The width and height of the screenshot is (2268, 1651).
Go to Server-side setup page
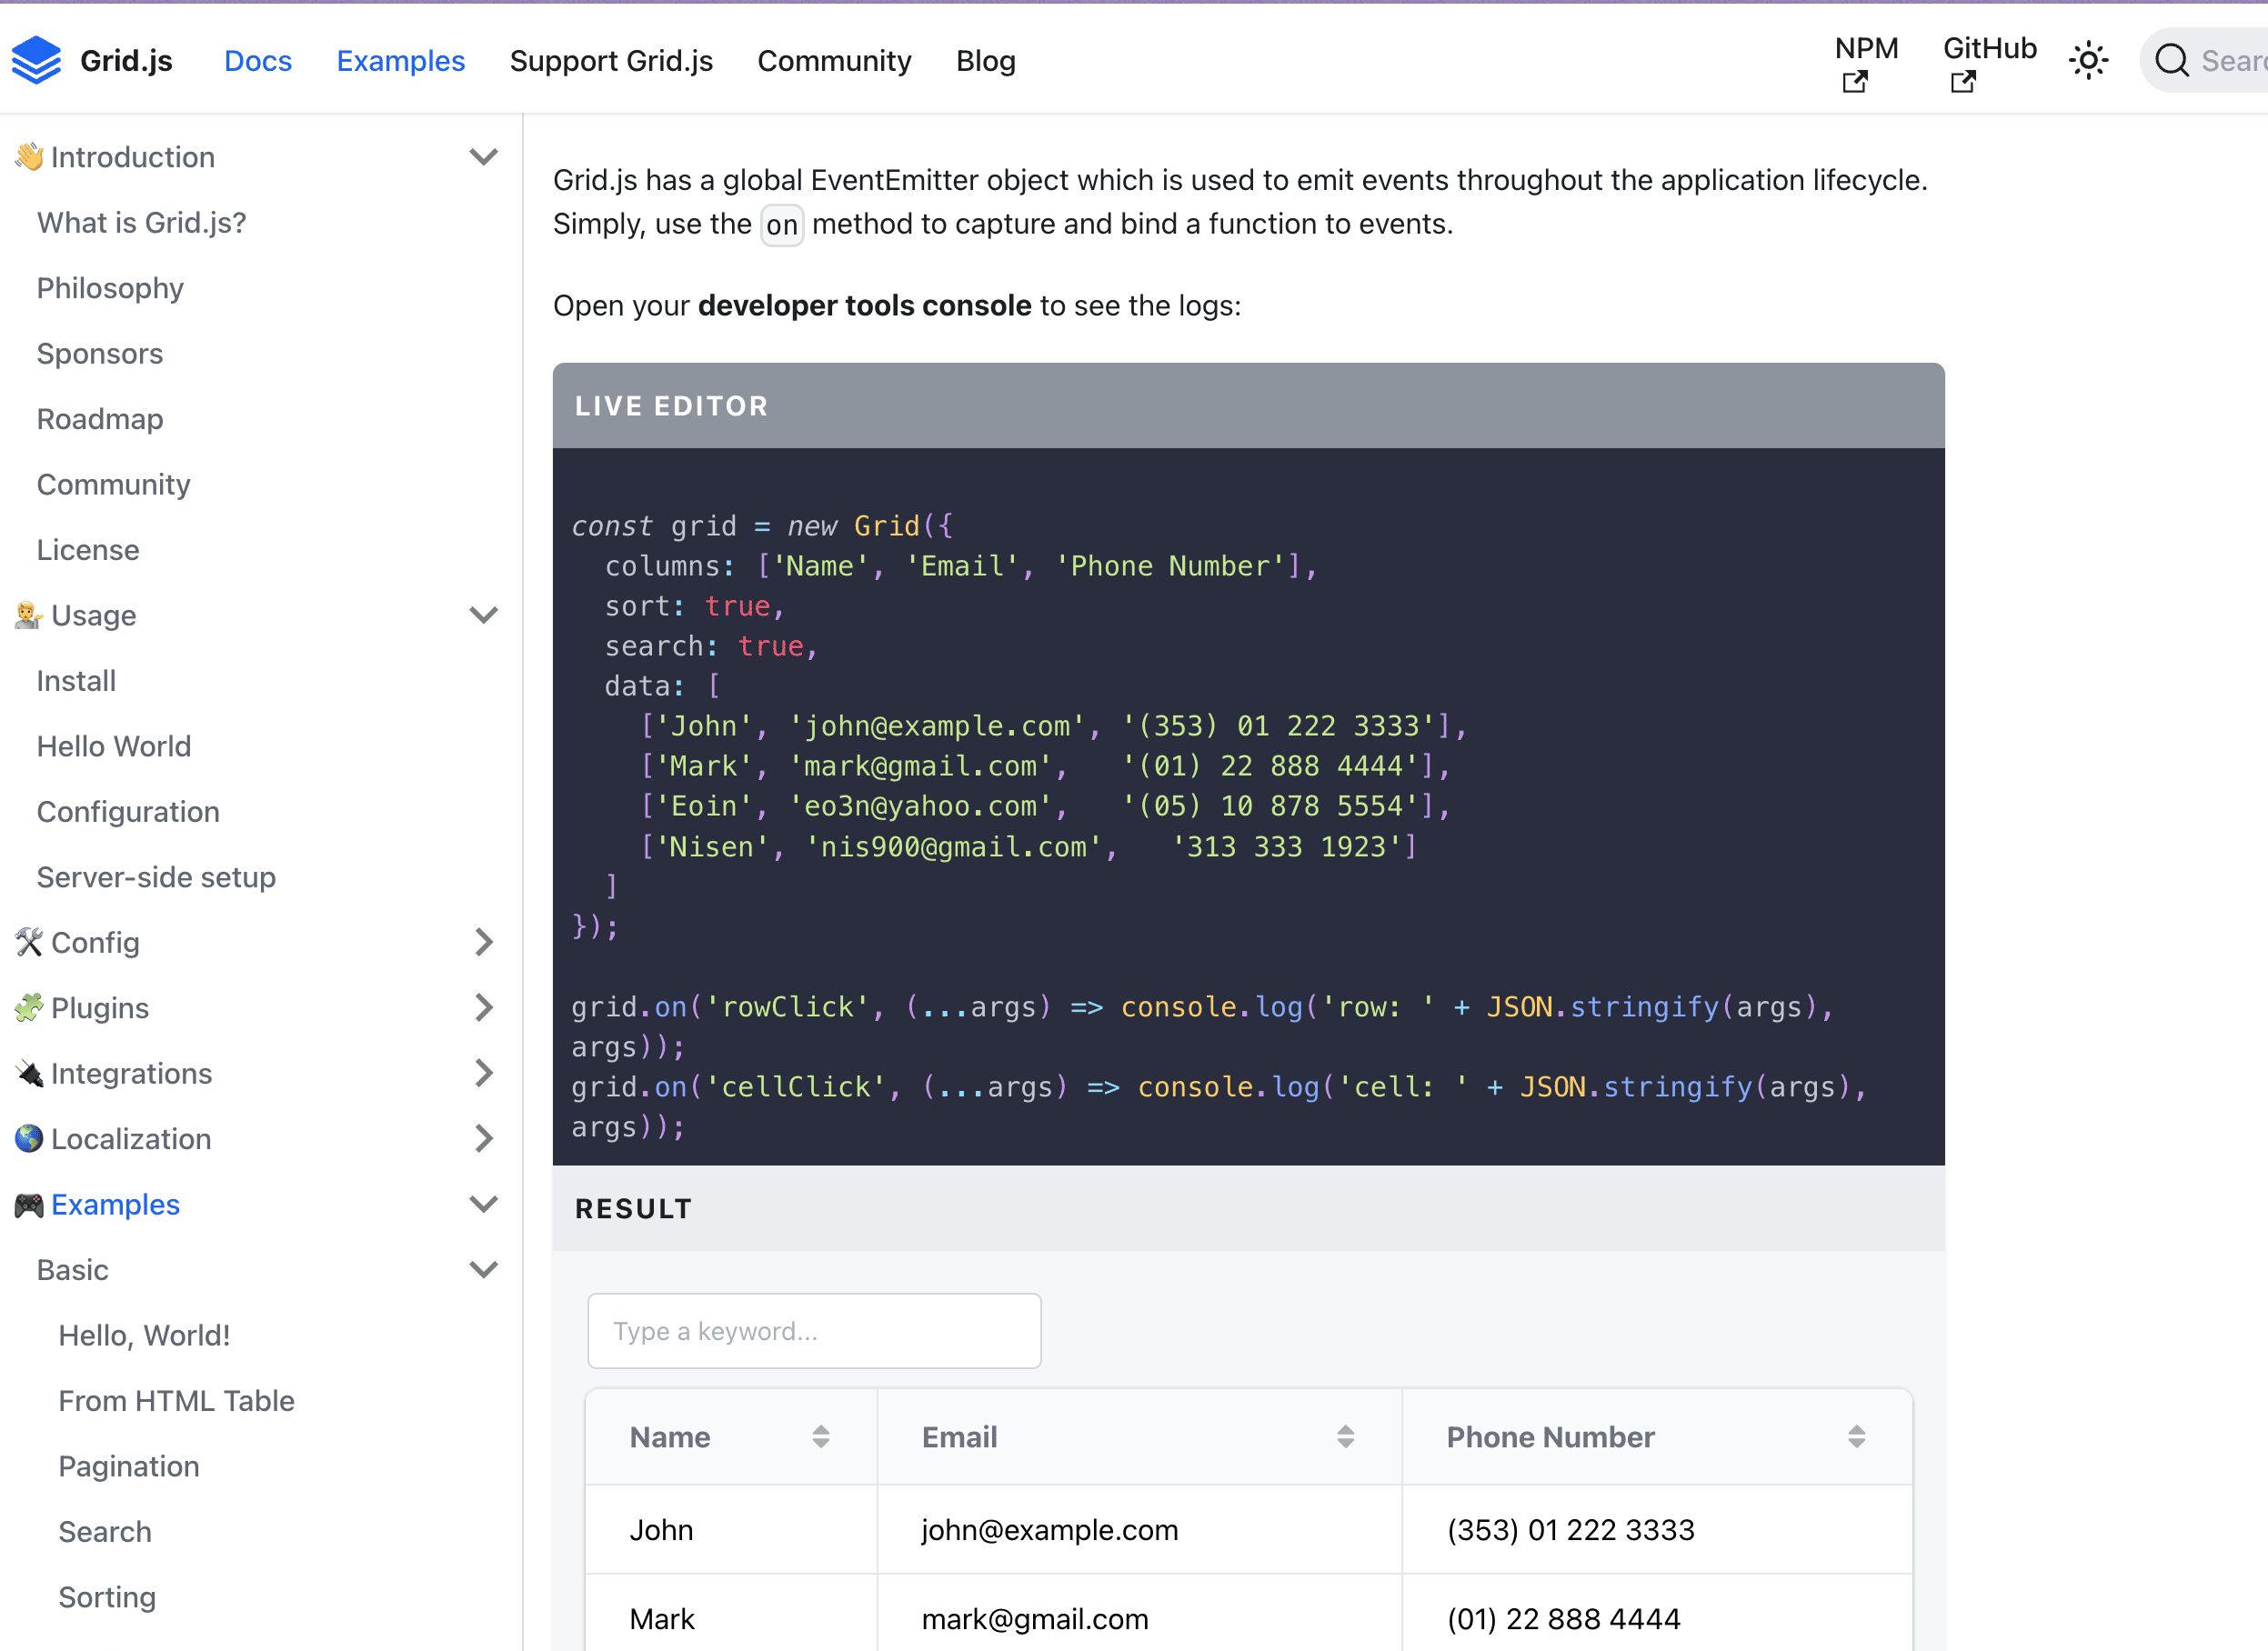[x=156, y=877]
